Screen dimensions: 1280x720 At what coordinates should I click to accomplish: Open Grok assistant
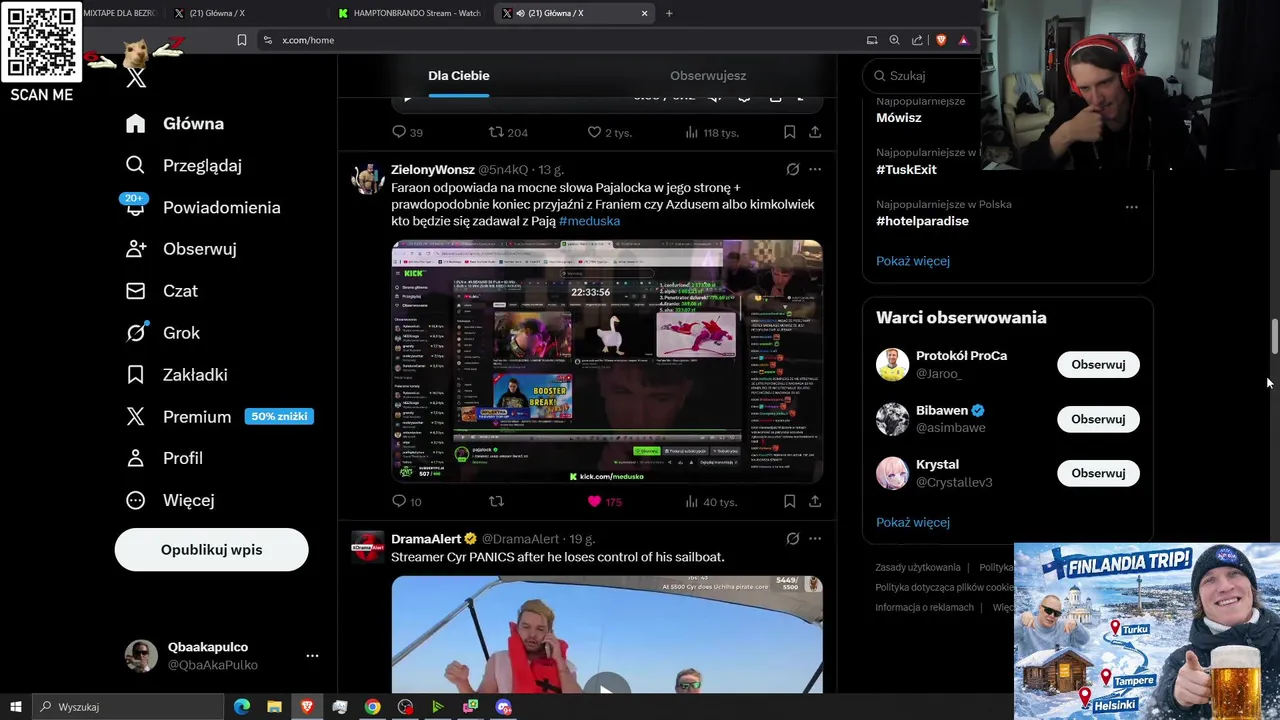click(x=163, y=333)
